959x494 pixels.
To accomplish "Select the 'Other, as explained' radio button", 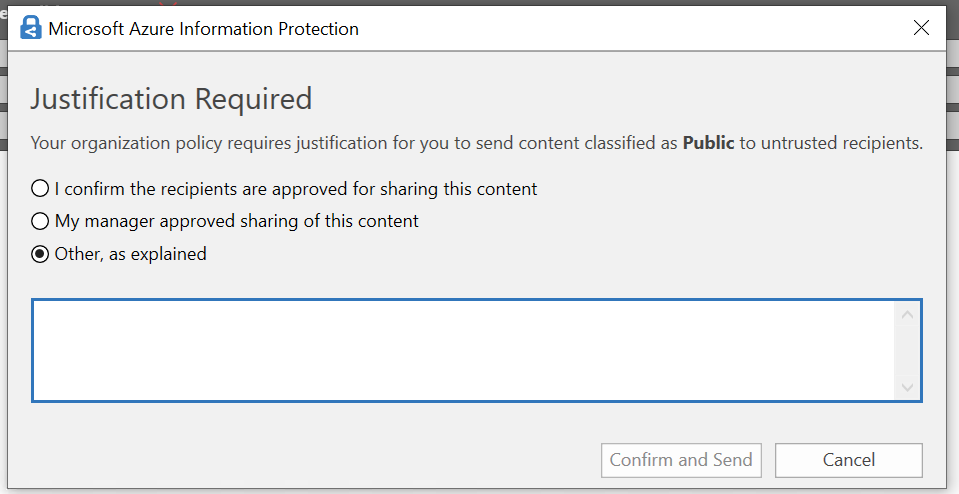I will click(40, 254).
